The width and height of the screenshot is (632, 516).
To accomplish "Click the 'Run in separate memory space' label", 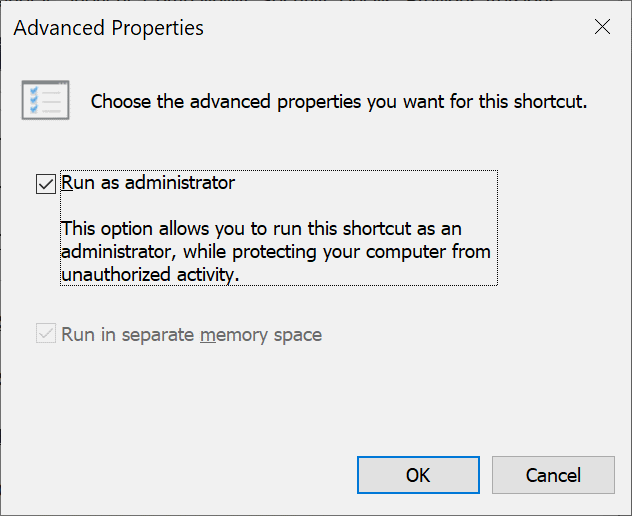I will 191,335.
